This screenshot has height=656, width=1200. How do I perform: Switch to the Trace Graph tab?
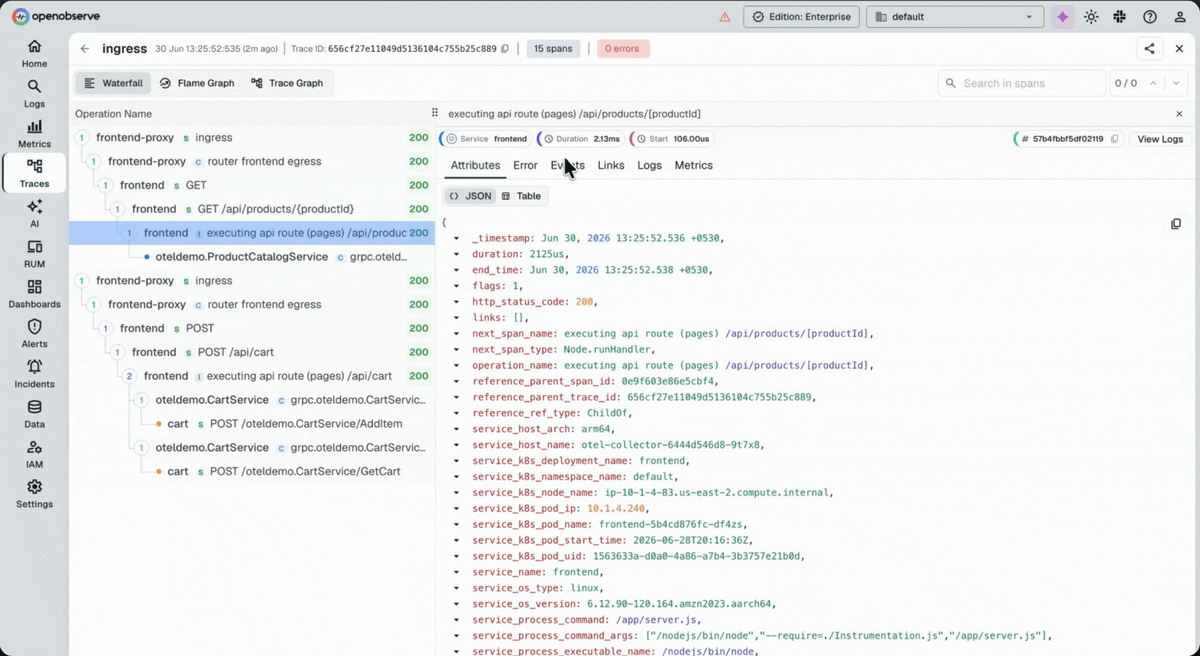point(287,83)
